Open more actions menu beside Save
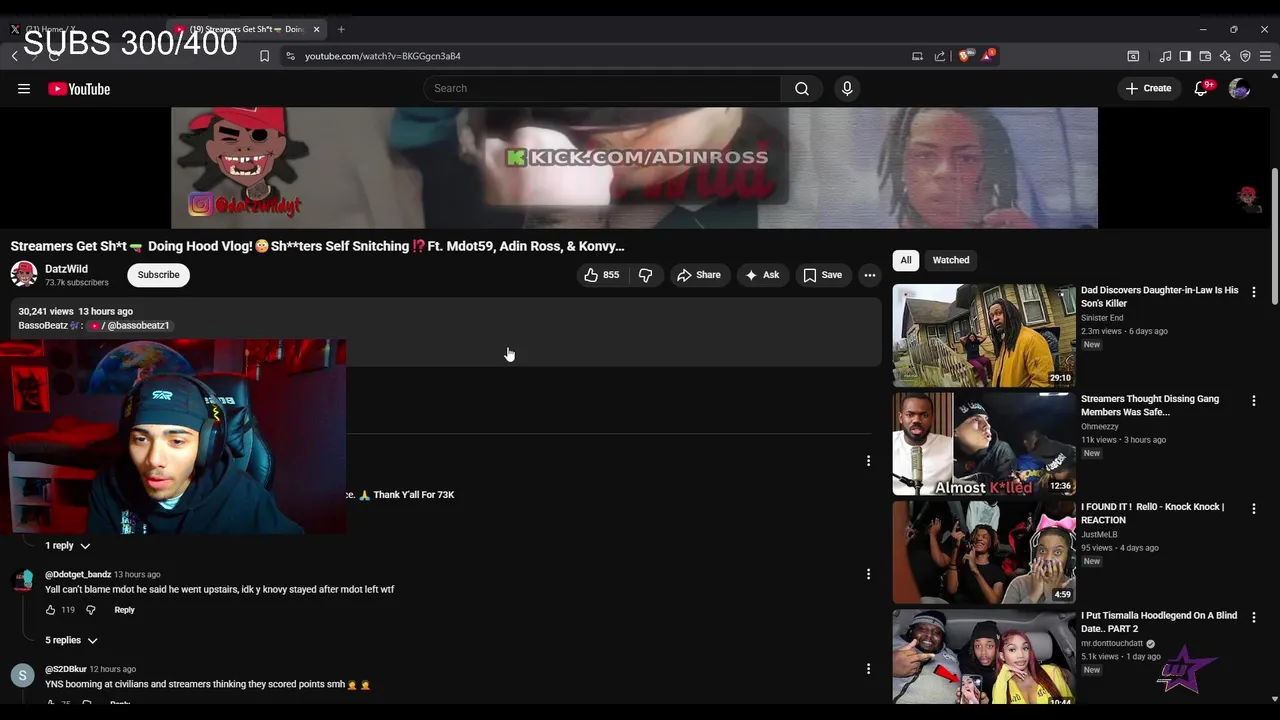The width and height of the screenshot is (1280, 720). pyautogui.click(x=870, y=275)
